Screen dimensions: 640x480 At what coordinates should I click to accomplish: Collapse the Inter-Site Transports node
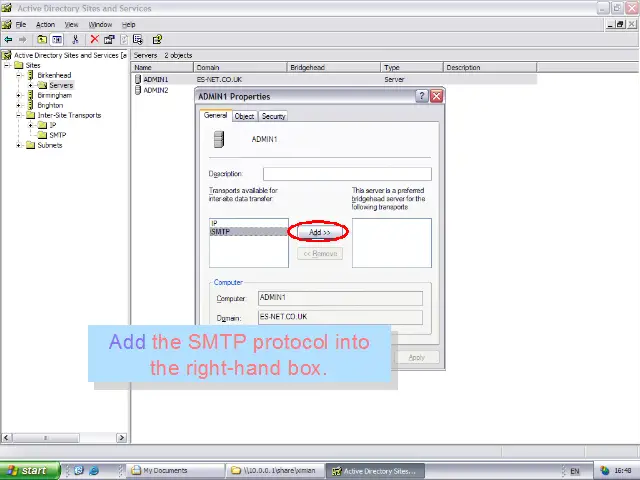pos(19,115)
